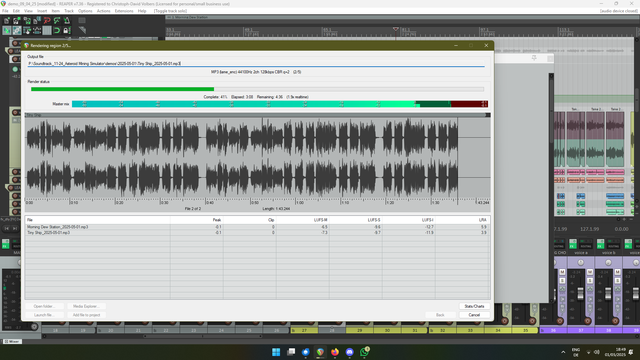
Task: Click the Open folder button
Action: click(44, 306)
